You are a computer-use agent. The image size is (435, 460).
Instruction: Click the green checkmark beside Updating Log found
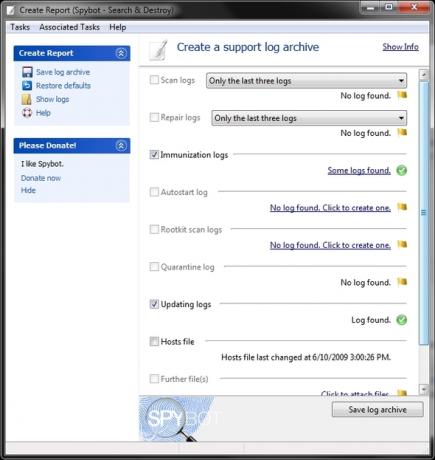pyautogui.click(x=402, y=320)
